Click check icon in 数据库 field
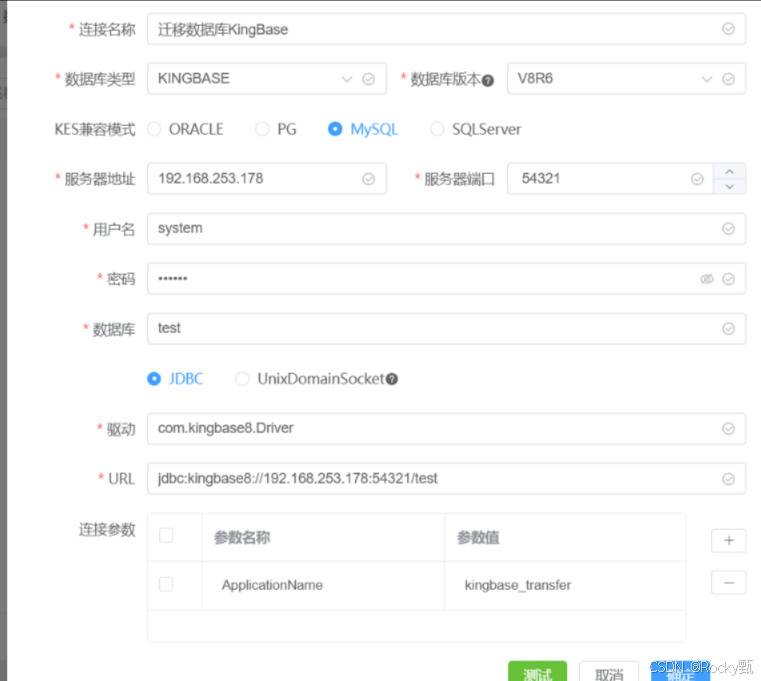The image size is (761, 681). click(728, 329)
